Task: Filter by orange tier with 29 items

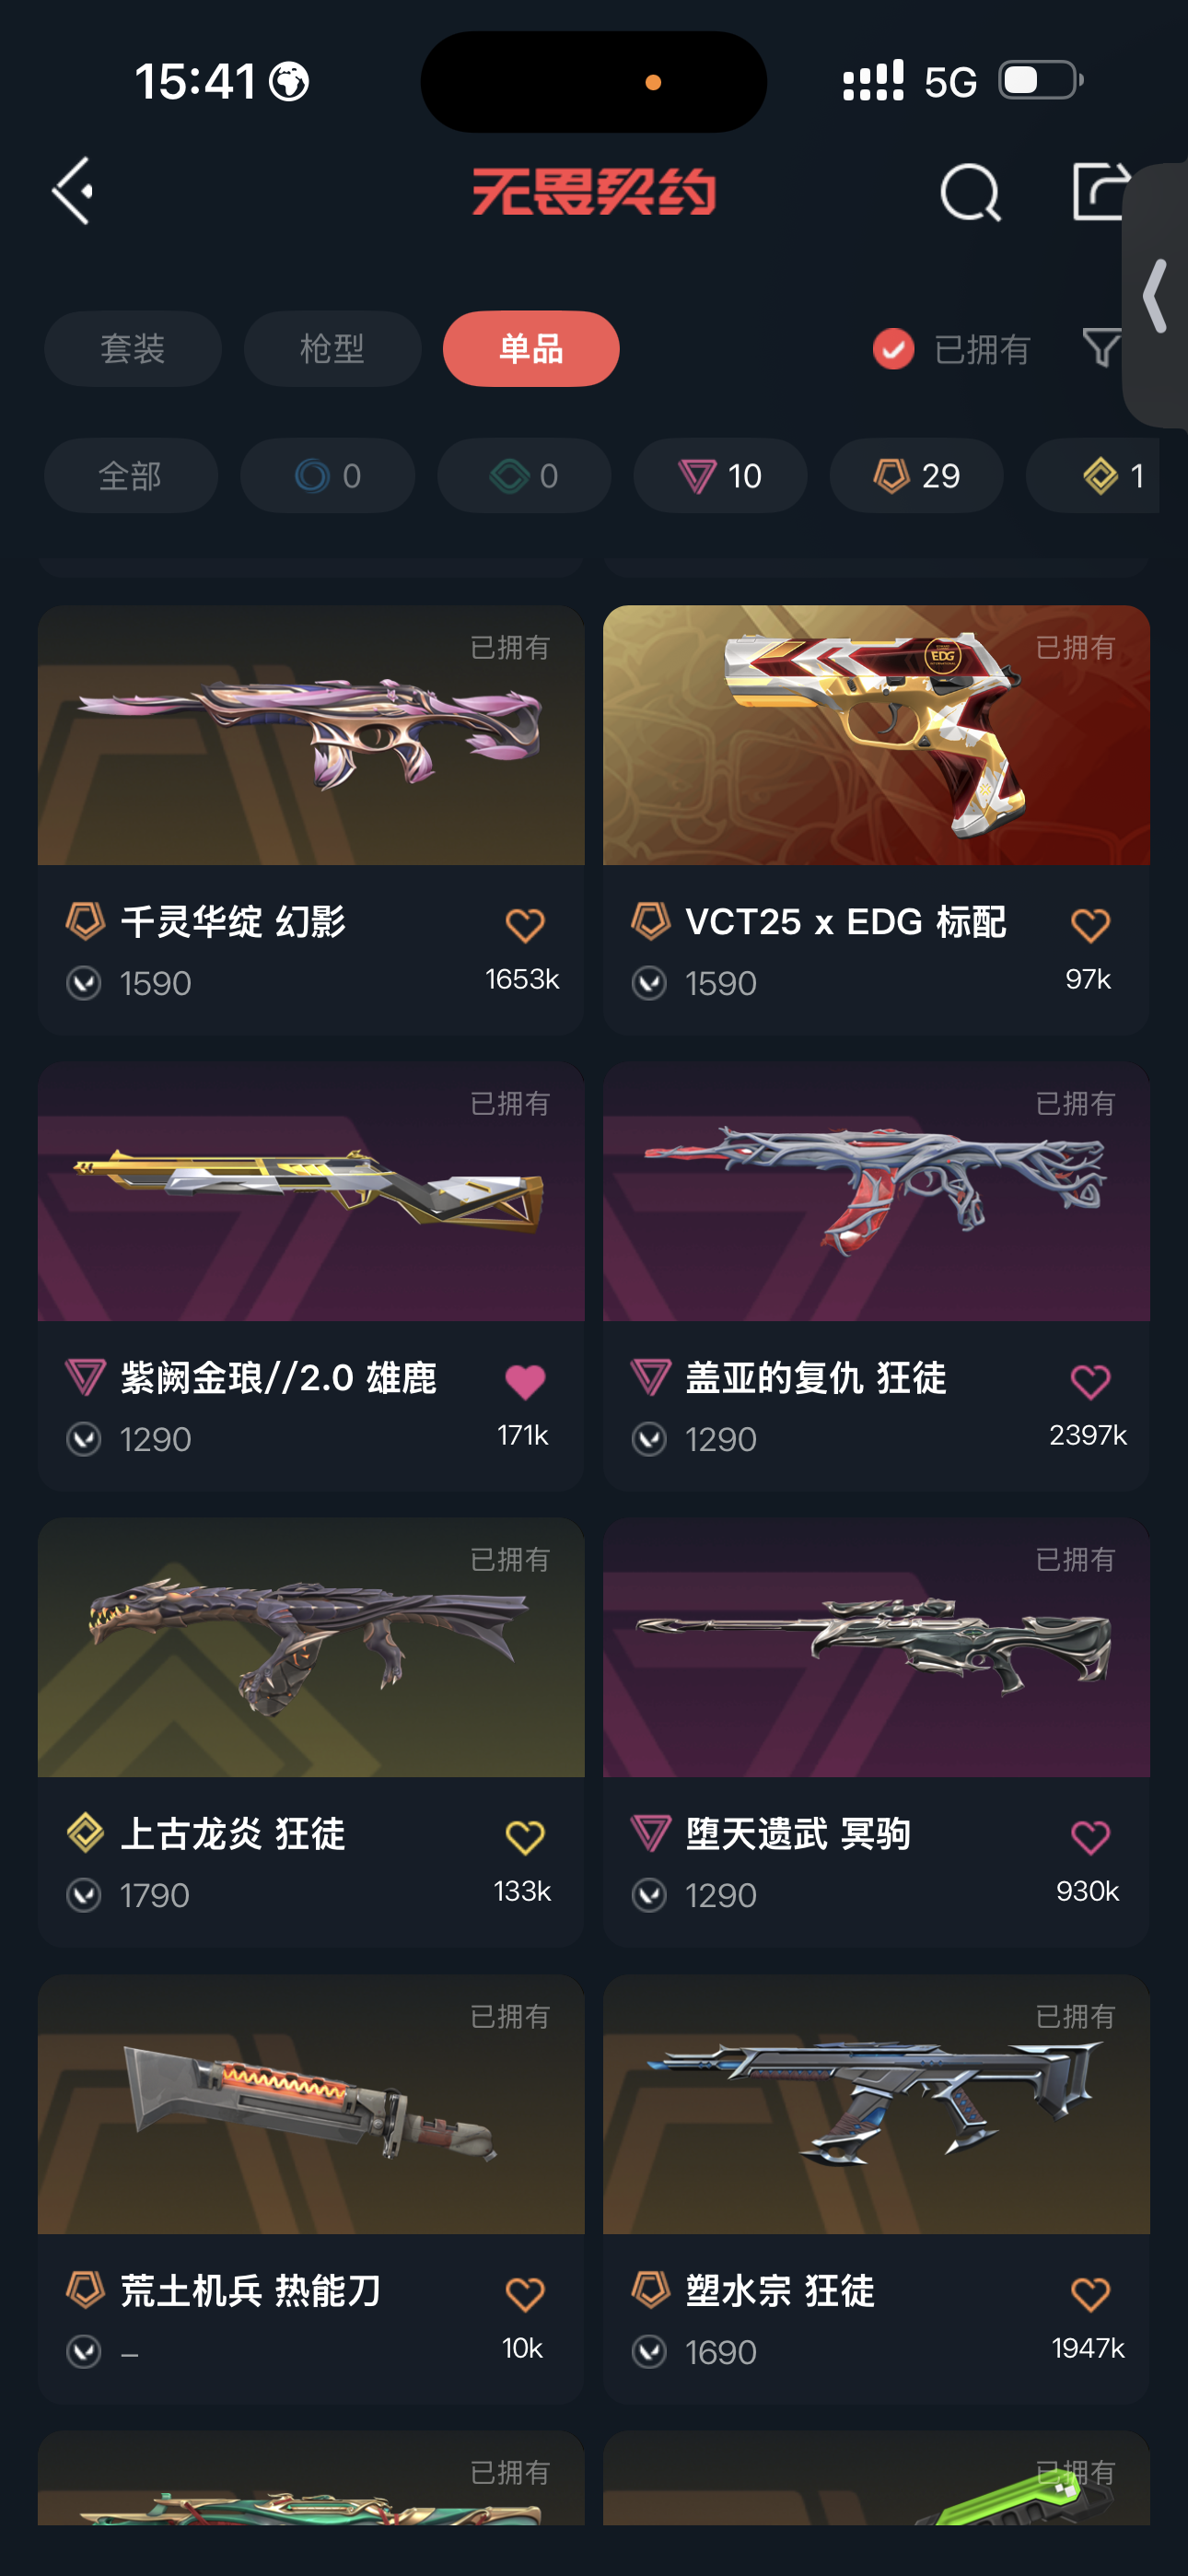Action: tap(916, 476)
